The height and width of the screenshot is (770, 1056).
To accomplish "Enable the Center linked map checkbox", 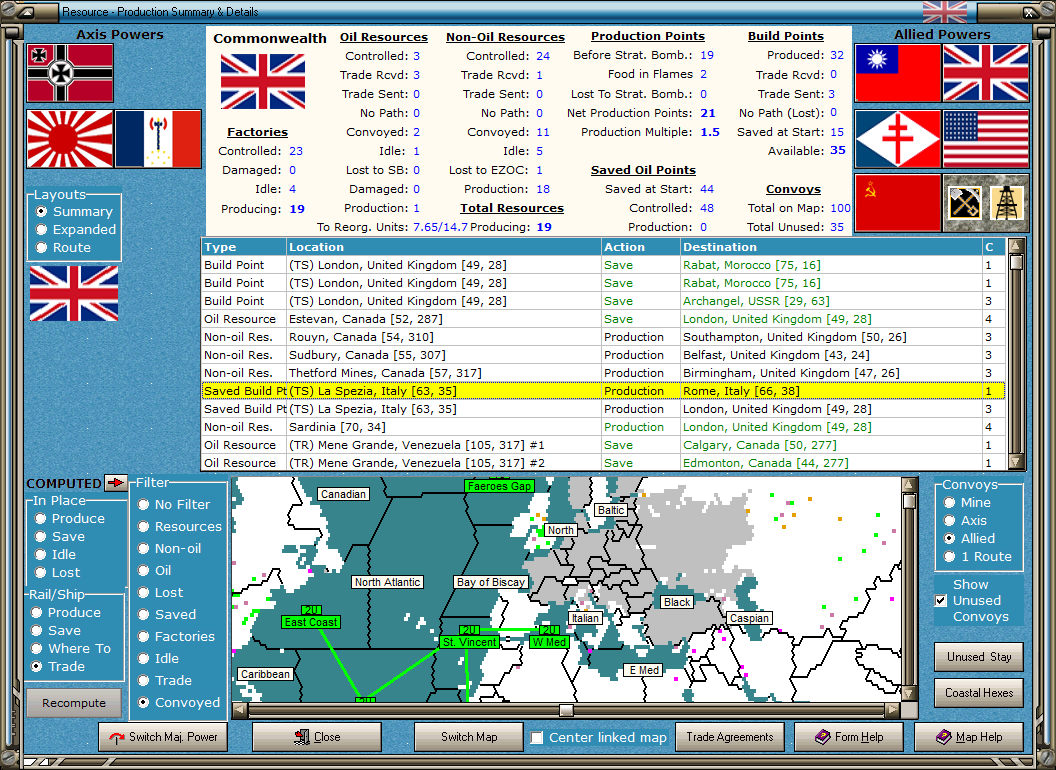I will click(x=537, y=738).
